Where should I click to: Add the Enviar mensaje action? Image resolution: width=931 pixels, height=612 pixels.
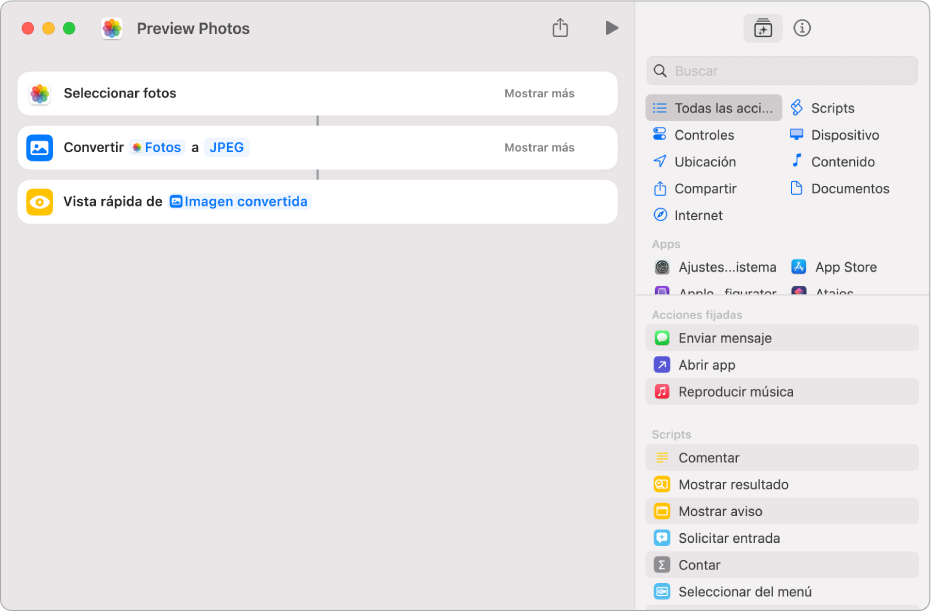click(782, 338)
